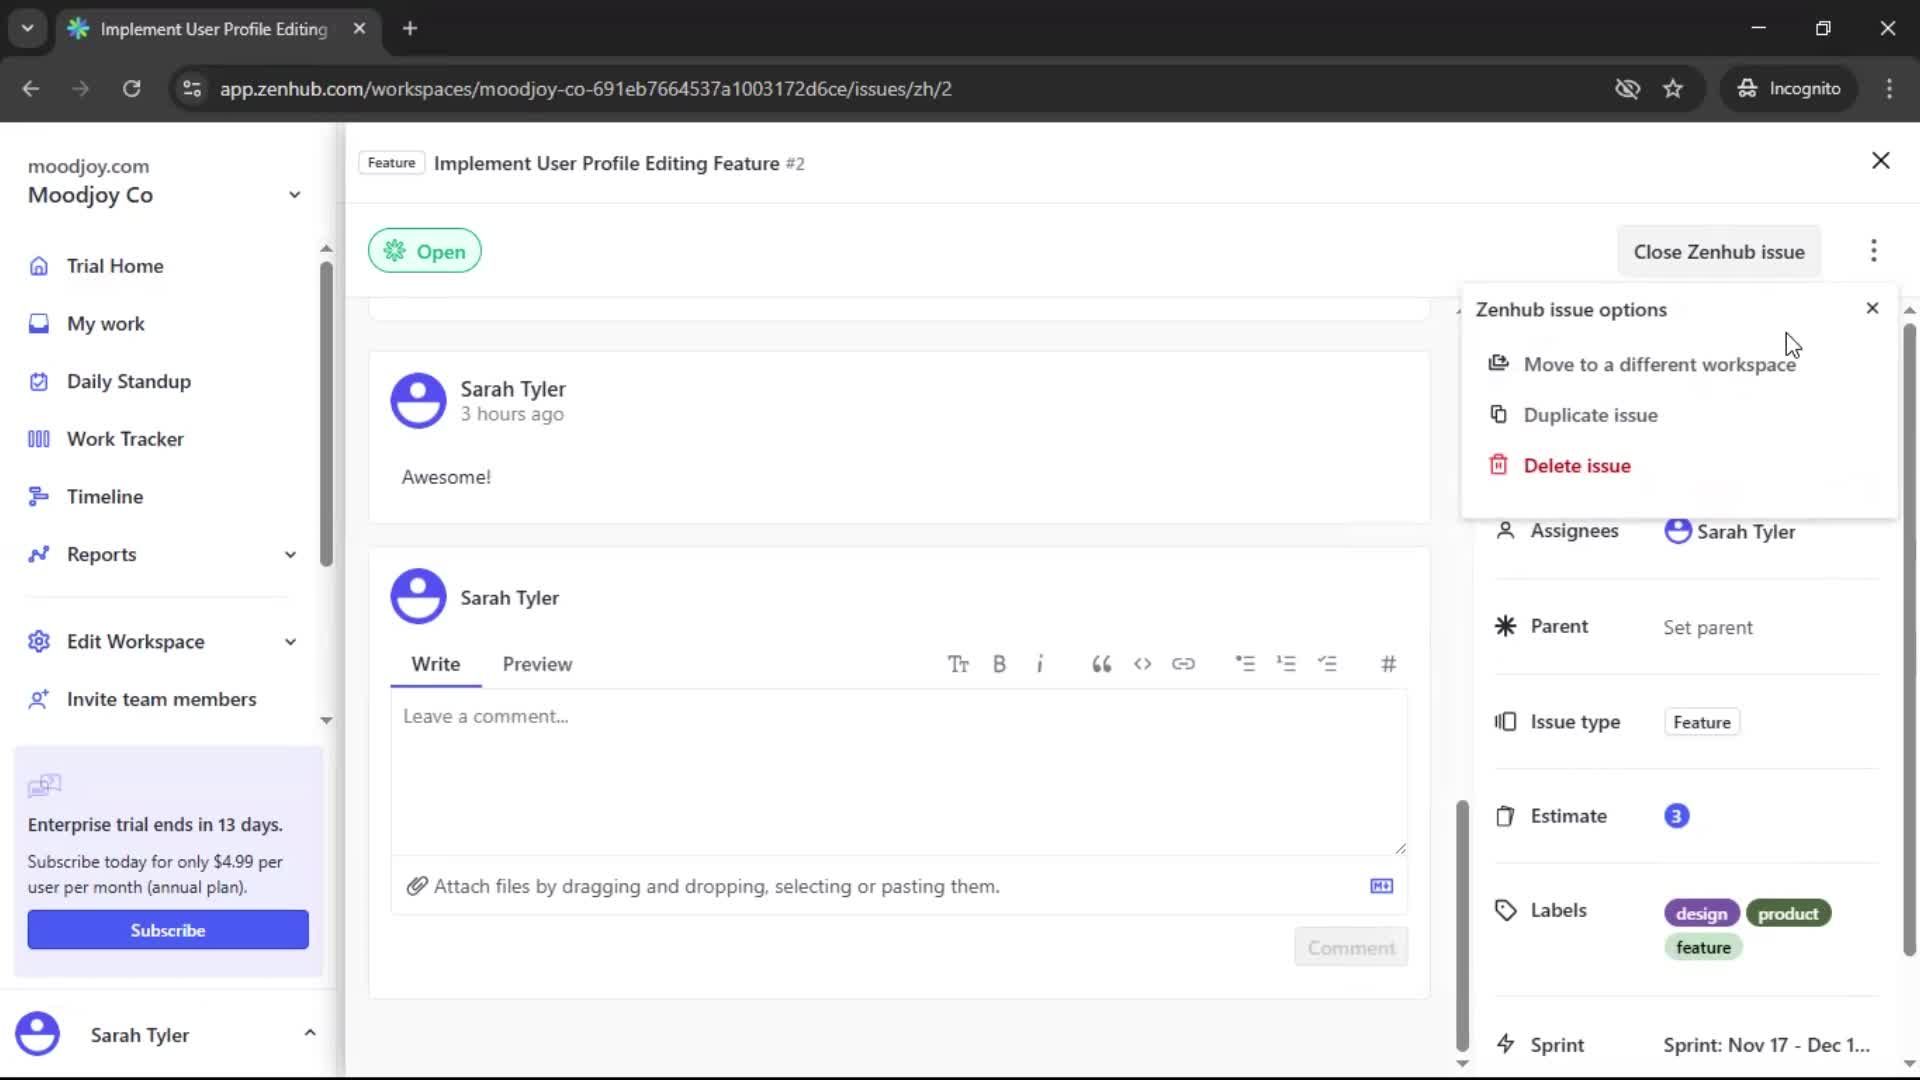Select the green product label

(1788, 912)
